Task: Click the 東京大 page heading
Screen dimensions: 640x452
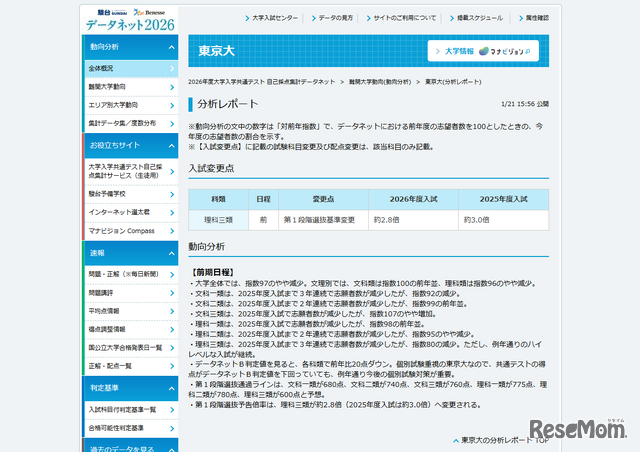Action: [216, 51]
